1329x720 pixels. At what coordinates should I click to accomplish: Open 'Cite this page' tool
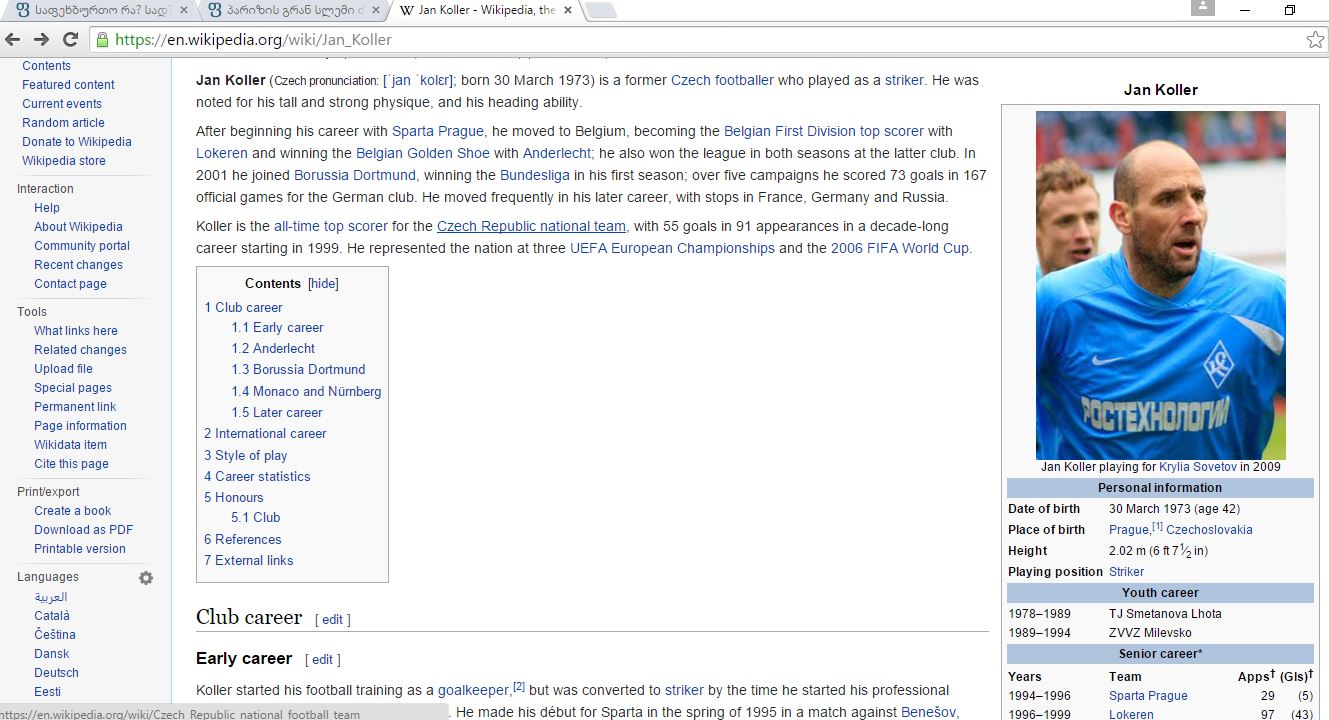(x=71, y=464)
